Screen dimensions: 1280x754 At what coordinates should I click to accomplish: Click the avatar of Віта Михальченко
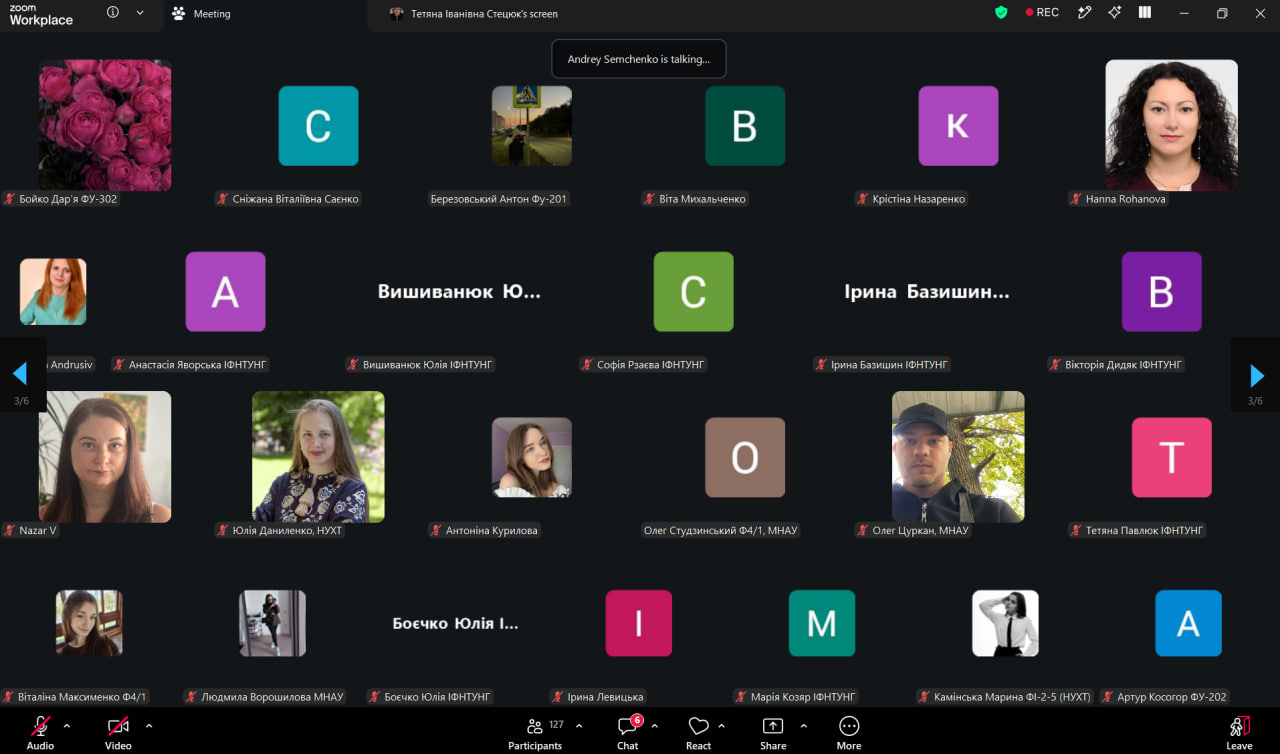(745, 126)
